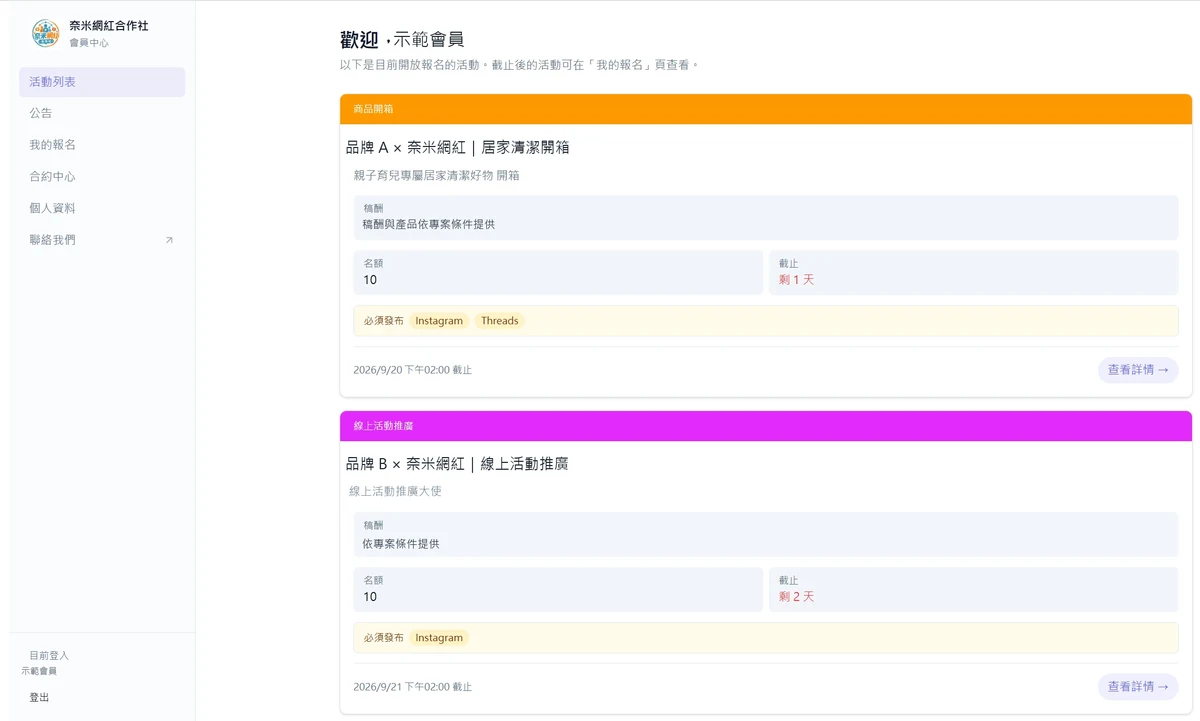
Task: Click 奈米網紅合作社 site name
Action: [x=109, y=26]
